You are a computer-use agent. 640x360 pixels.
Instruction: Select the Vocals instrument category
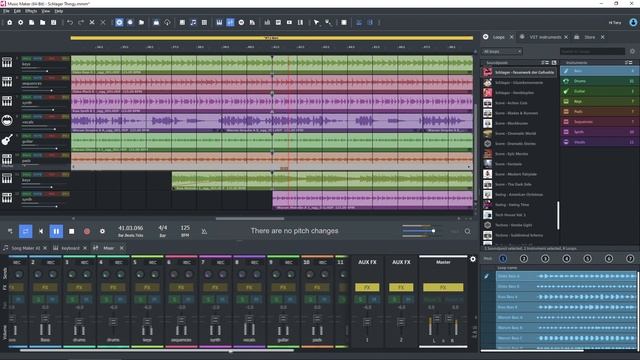tap(599, 142)
